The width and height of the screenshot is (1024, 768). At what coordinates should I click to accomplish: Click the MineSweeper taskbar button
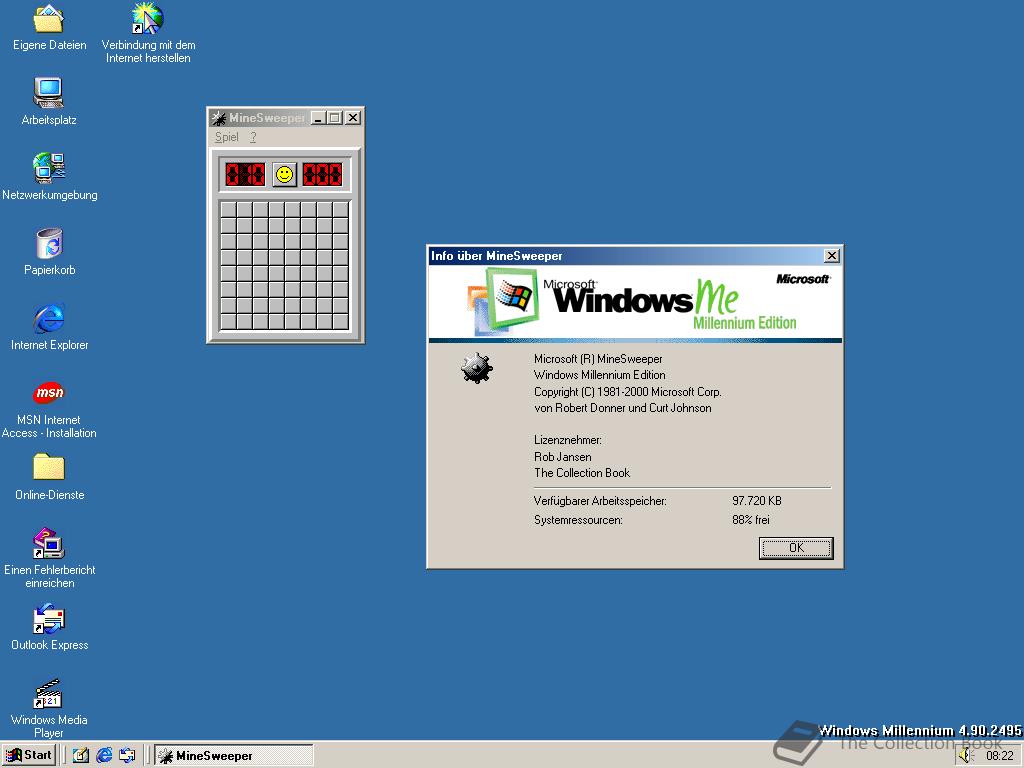click(x=234, y=756)
